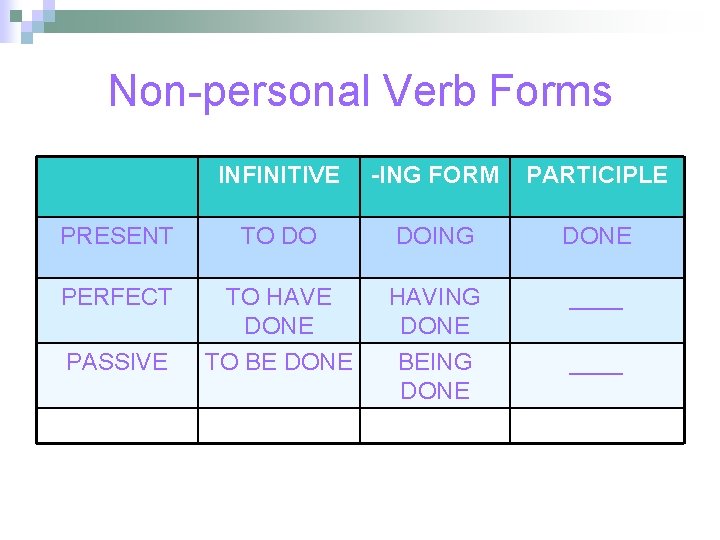This screenshot has height=540, width=720.
Task: Select the -ING FORM column header
Action: [434, 175]
